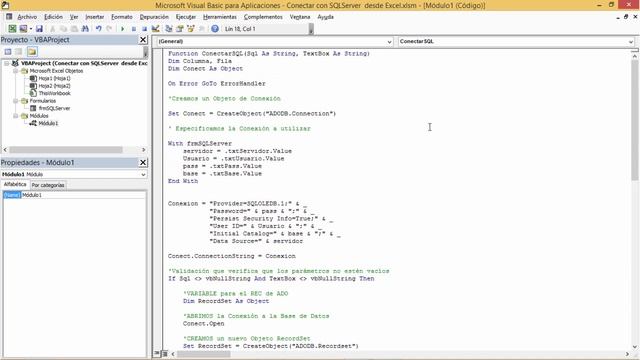Viewport: 640px width, 360px height.
Task: Click scroll-down arrow of code window
Action: [635, 347]
